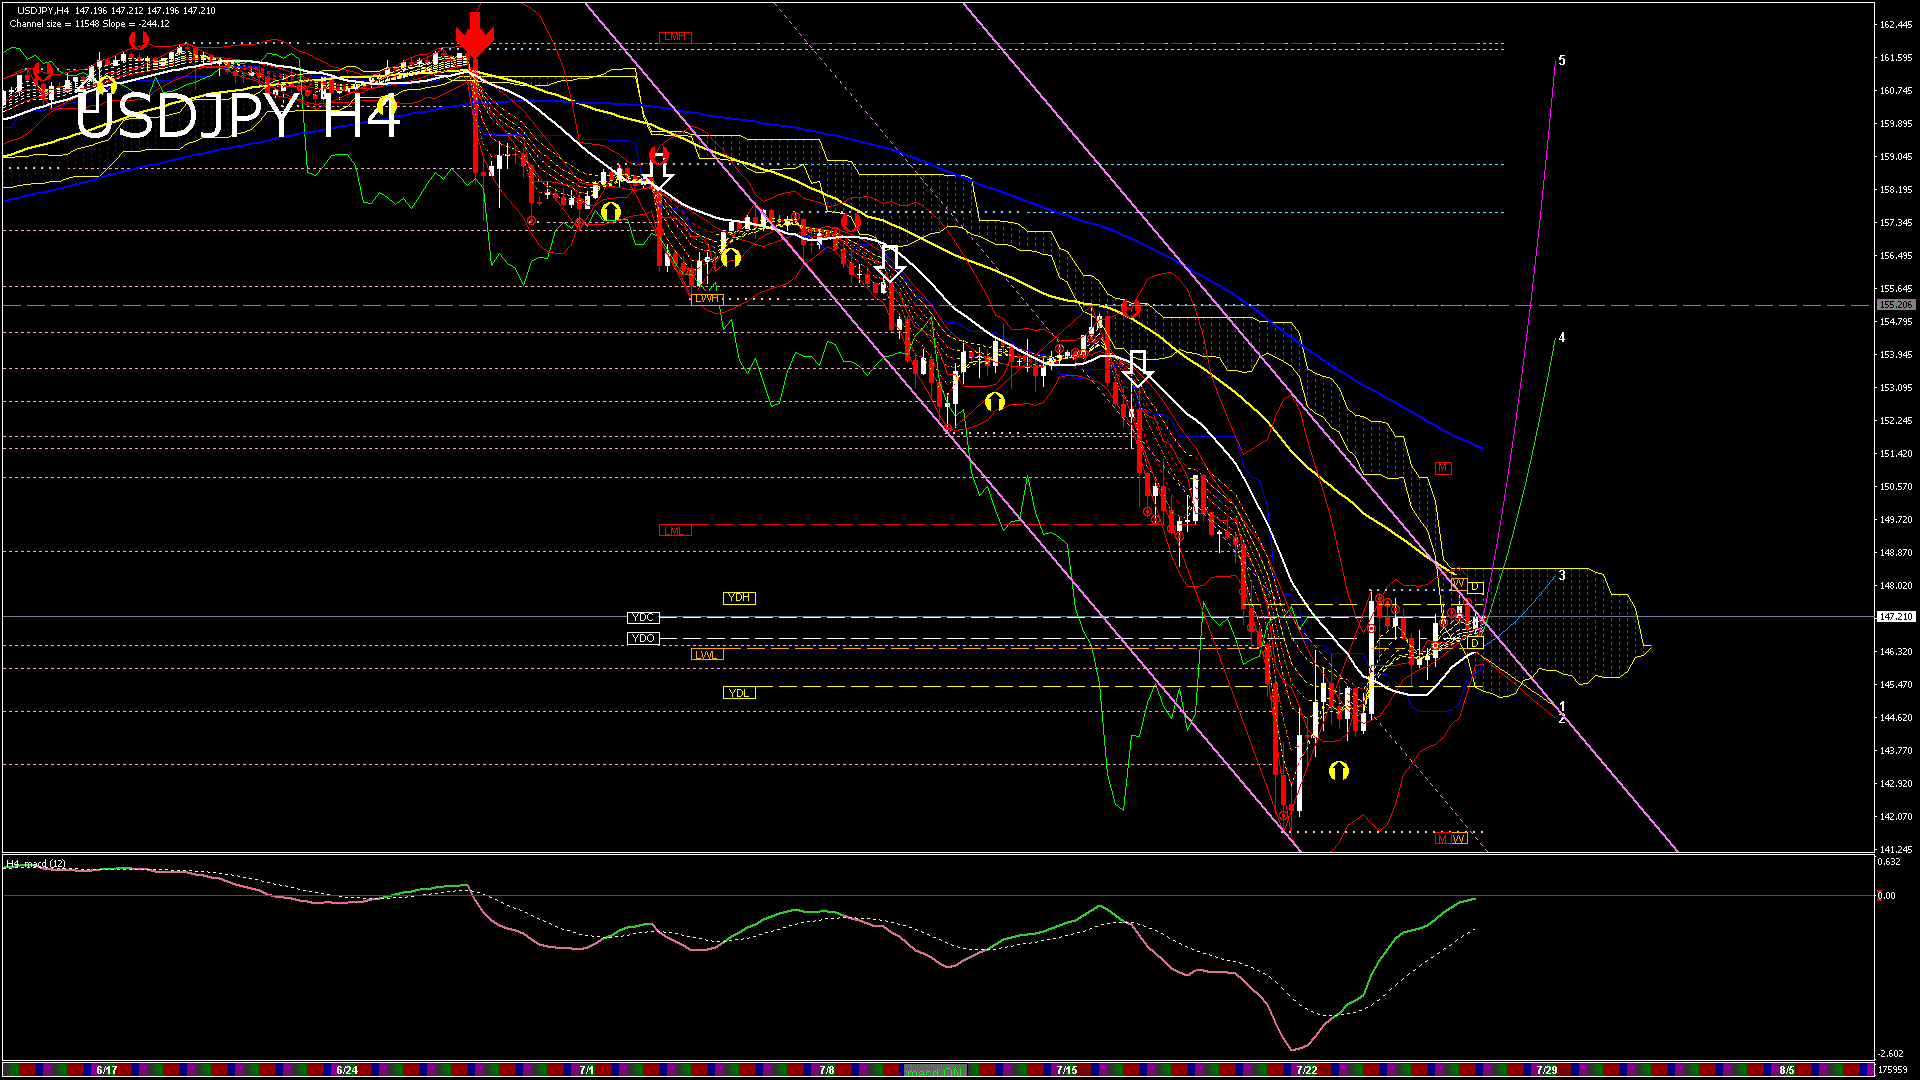
Task: Select the H4_macd (12) indicator label
Action: [x=36, y=864]
